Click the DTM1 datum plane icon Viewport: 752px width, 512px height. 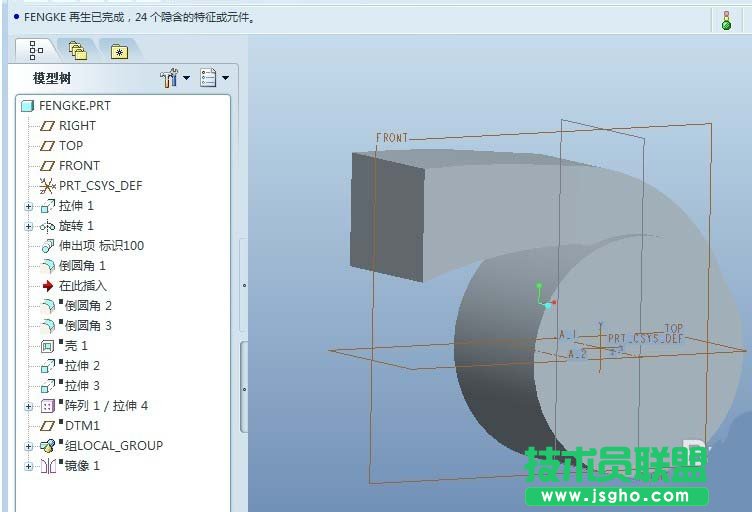coord(47,426)
